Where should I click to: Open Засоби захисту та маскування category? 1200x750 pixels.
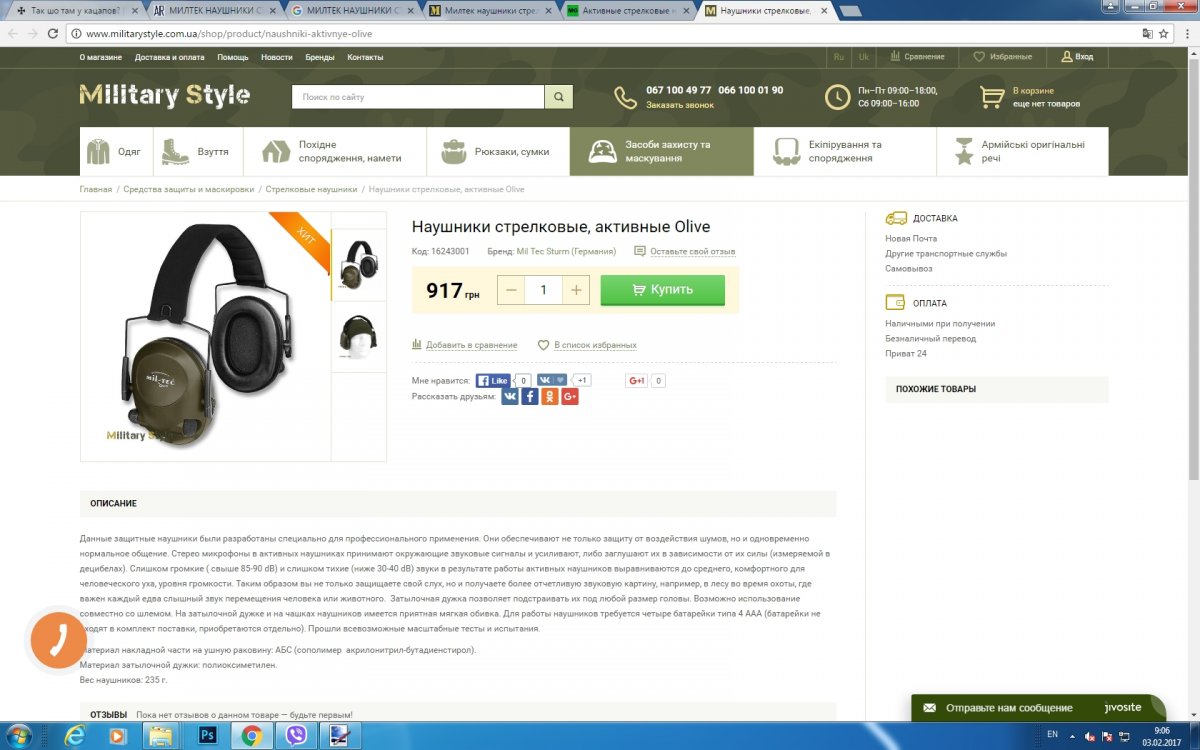(662, 151)
